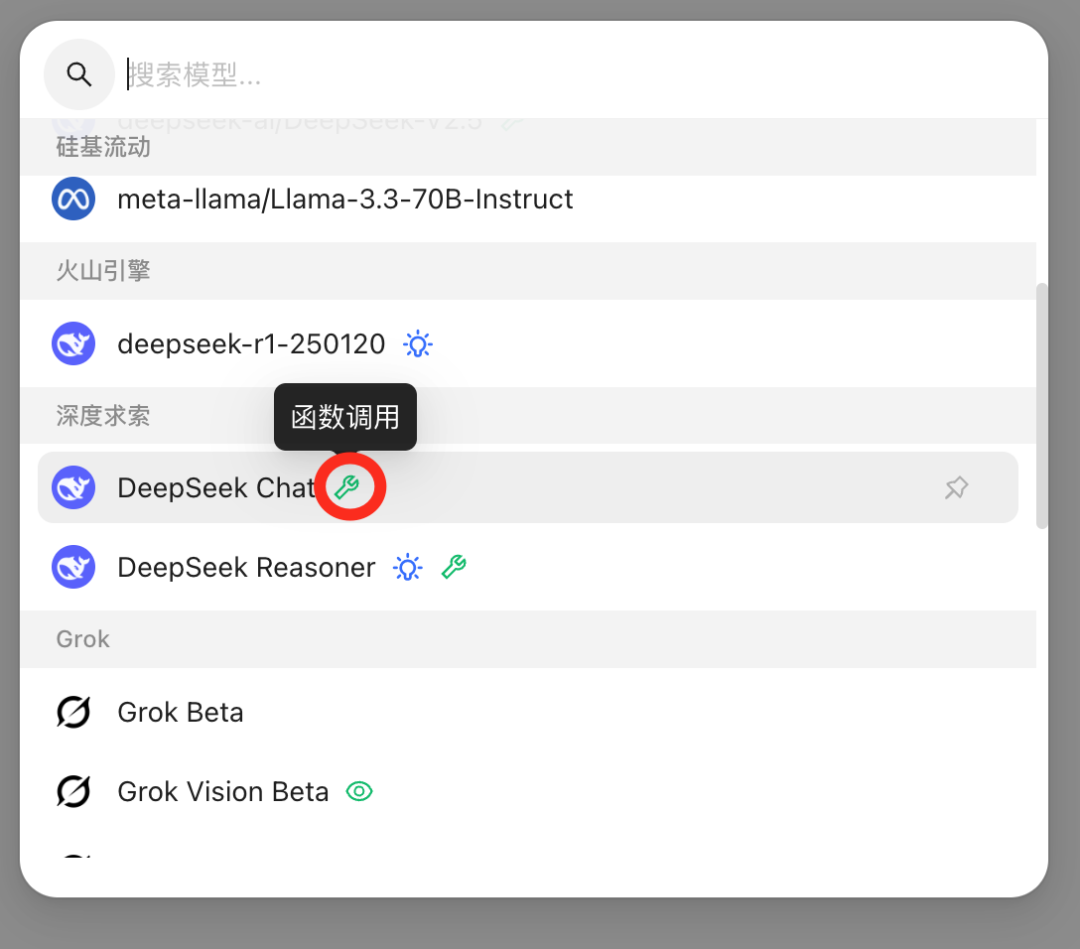Pin the DeepSeek Chat model
The image size is (1080, 949).
point(956,488)
